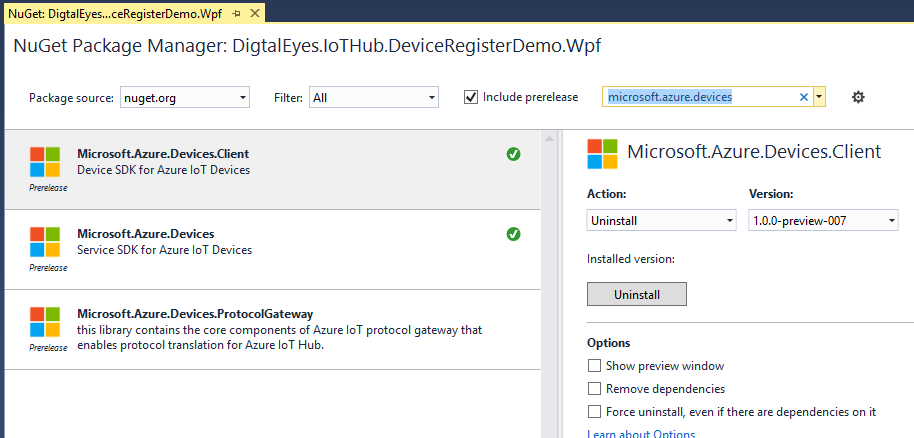Open Package source dropdown
Image resolution: width=914 pixels, height=438 pixels.
pos(185,97)
